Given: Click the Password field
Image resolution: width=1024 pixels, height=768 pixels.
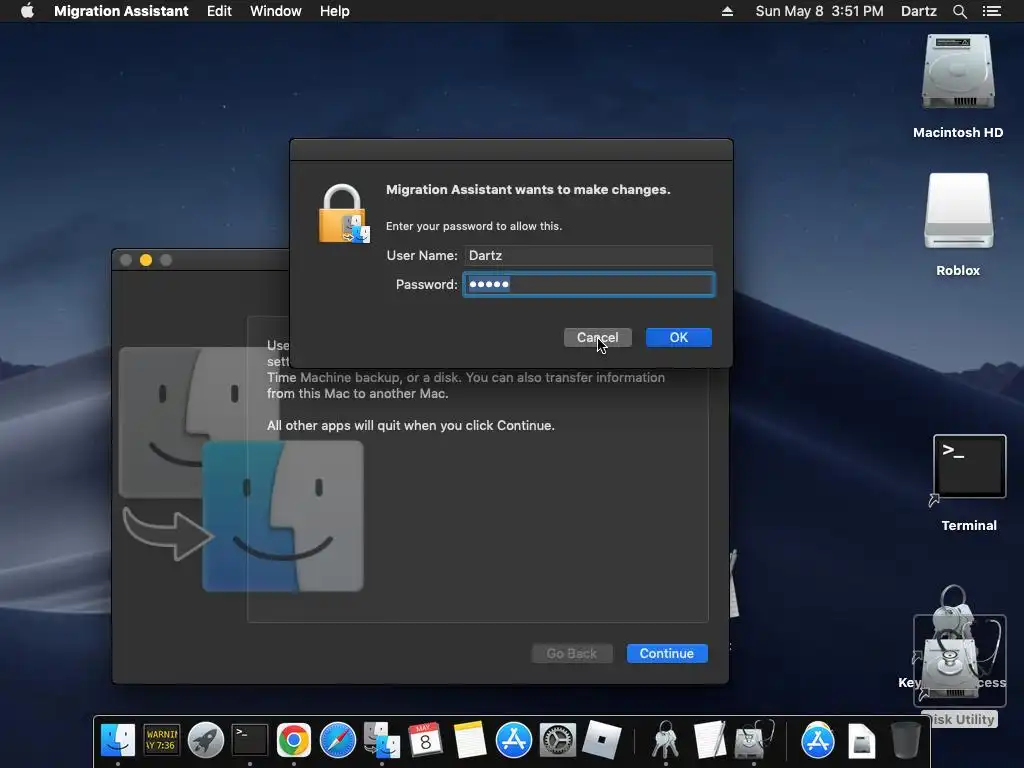Looking at the screenshot, I should 589,285.
